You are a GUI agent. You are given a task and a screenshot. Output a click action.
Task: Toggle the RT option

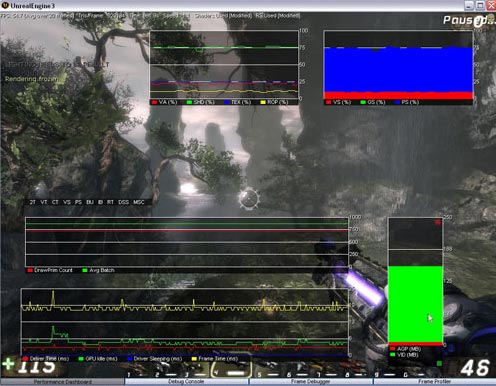(x=110, y=202)
